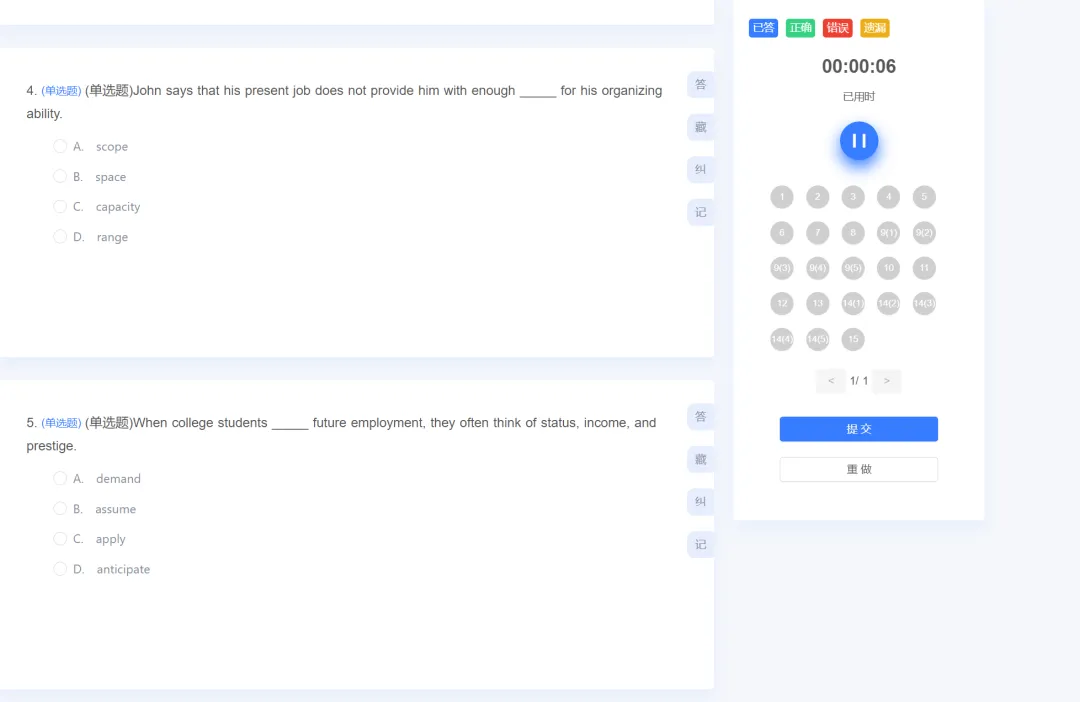Select option A demand for question 5
1080x702 pixels.
pos(60,478)
